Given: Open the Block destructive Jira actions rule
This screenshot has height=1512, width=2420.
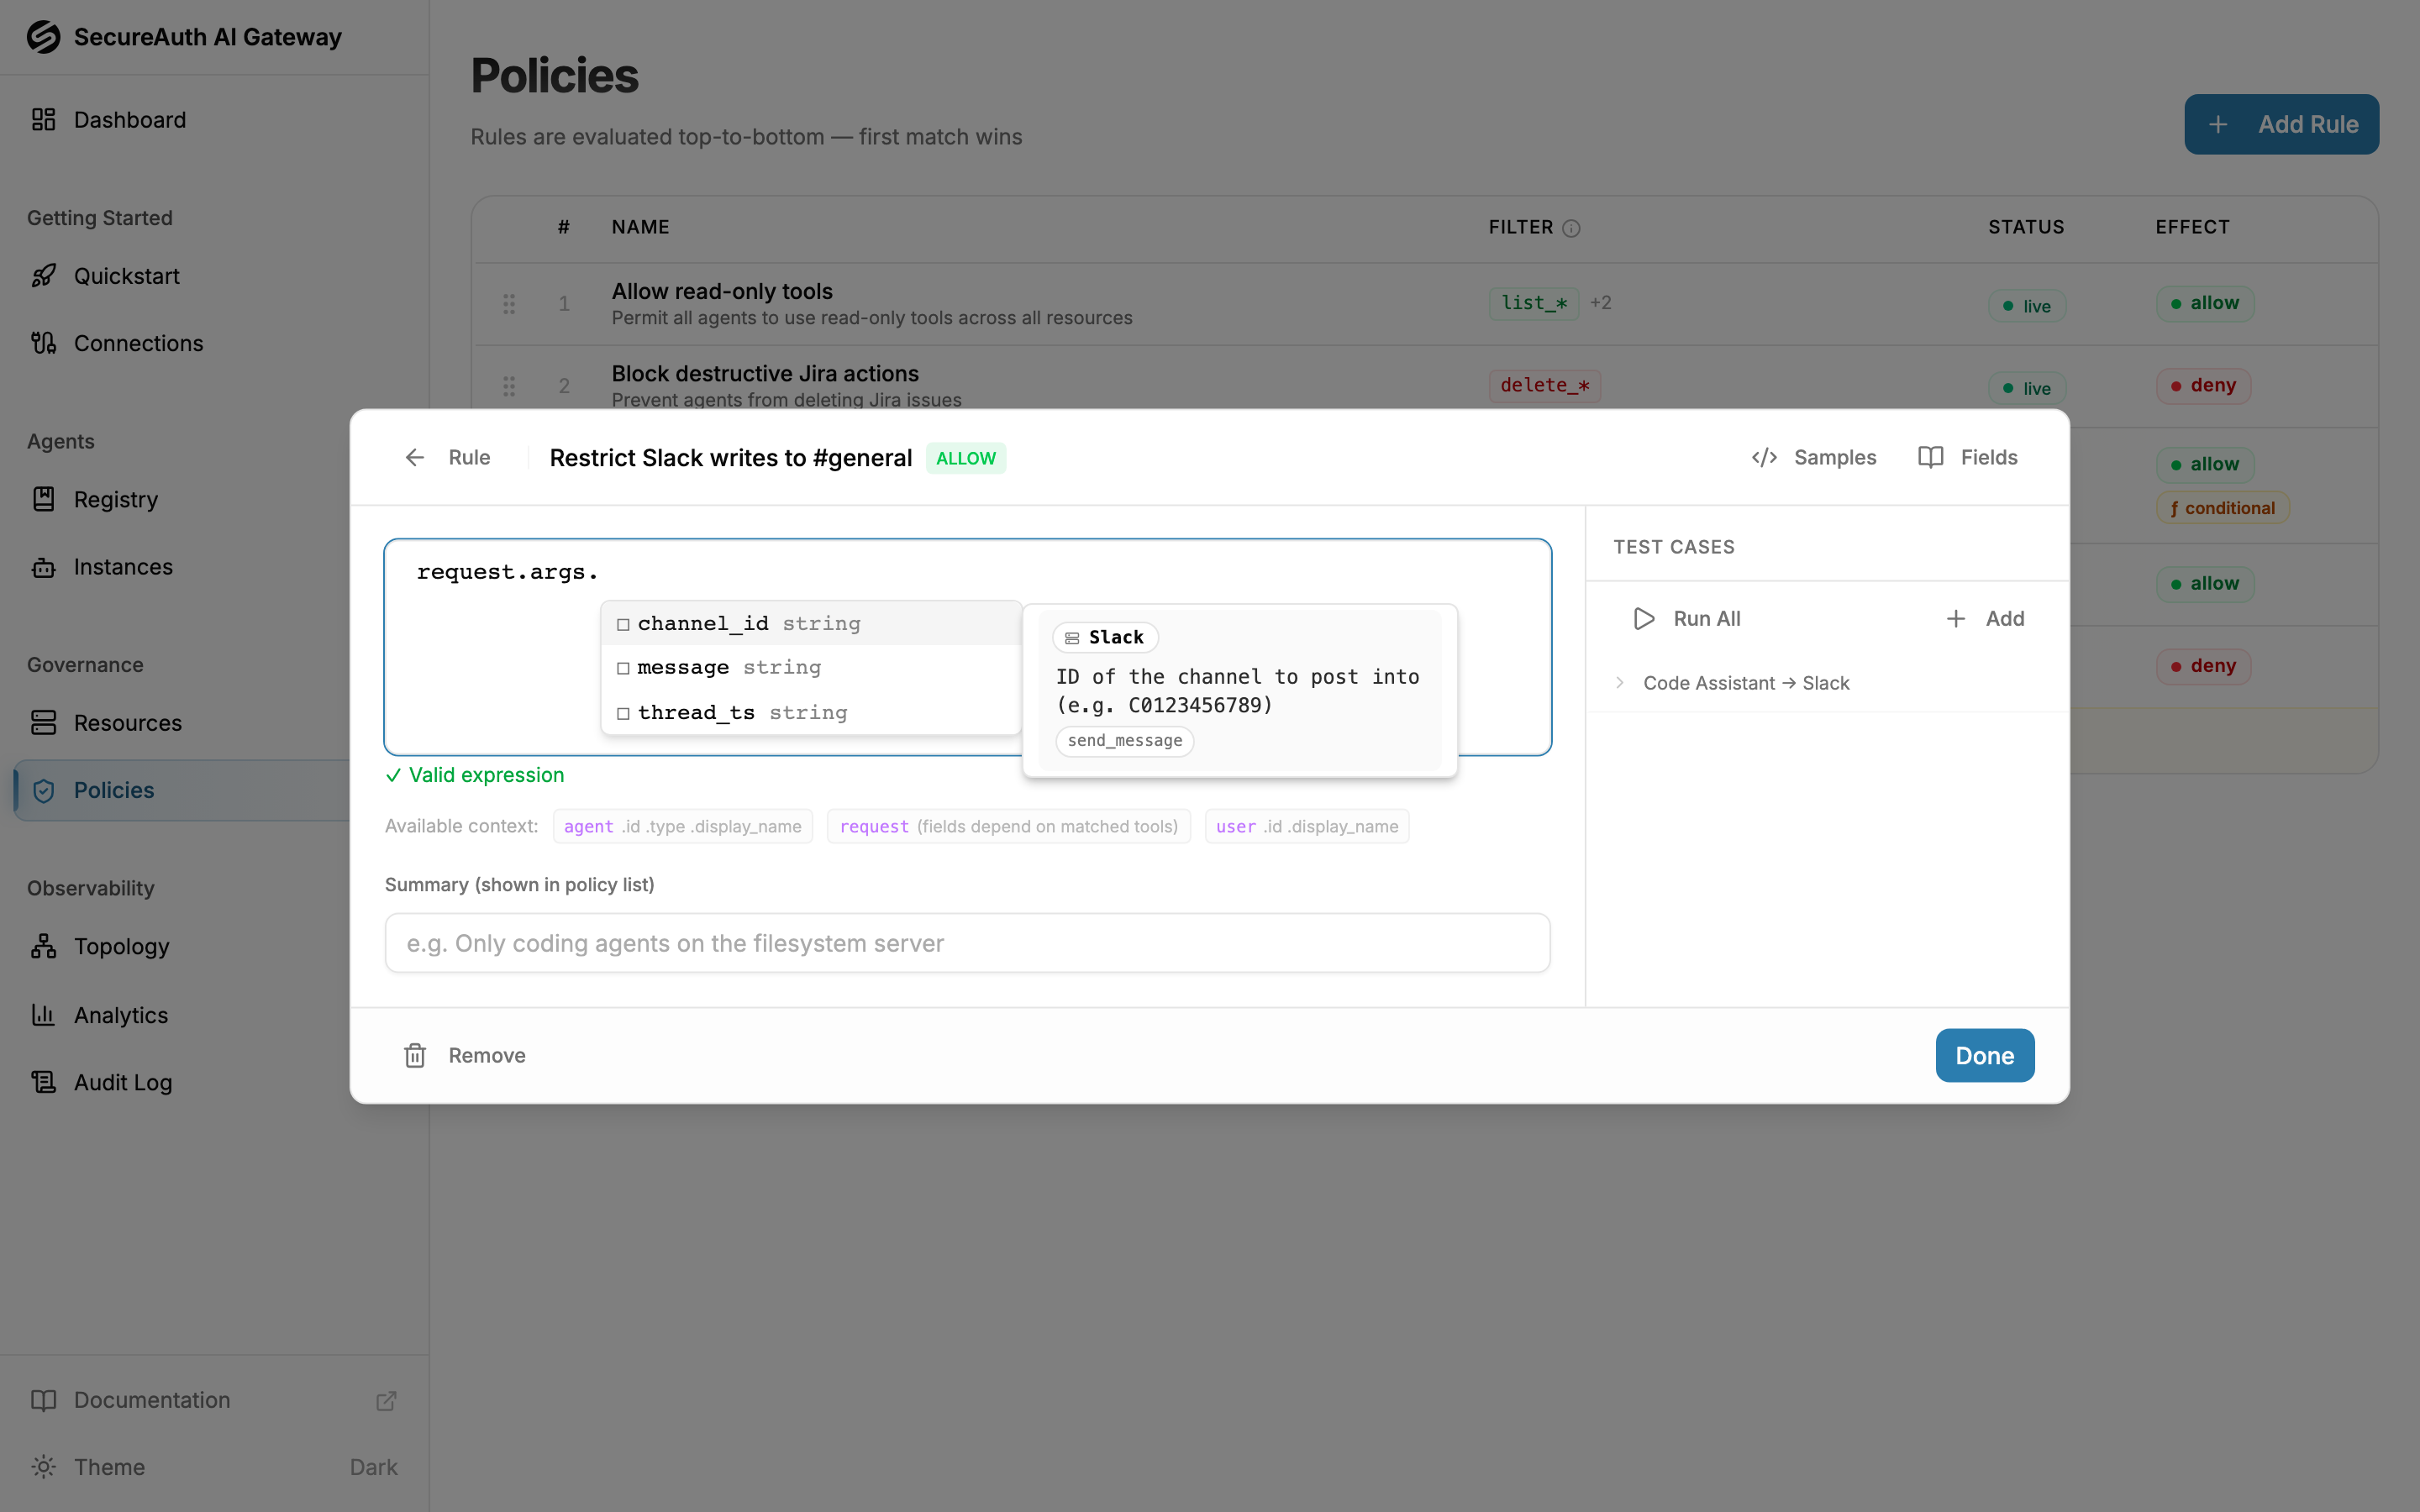Looking at the screenshot, I should [765, 373].
